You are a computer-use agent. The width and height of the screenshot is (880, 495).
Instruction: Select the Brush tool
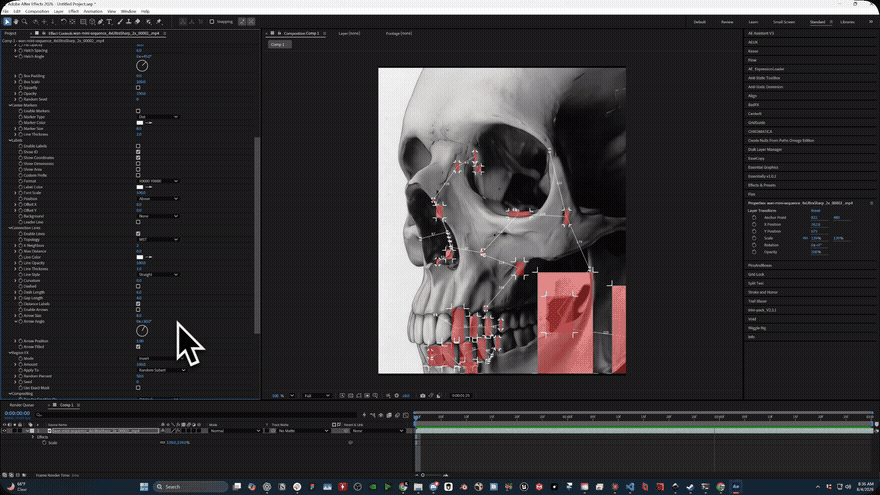point(120,22)
